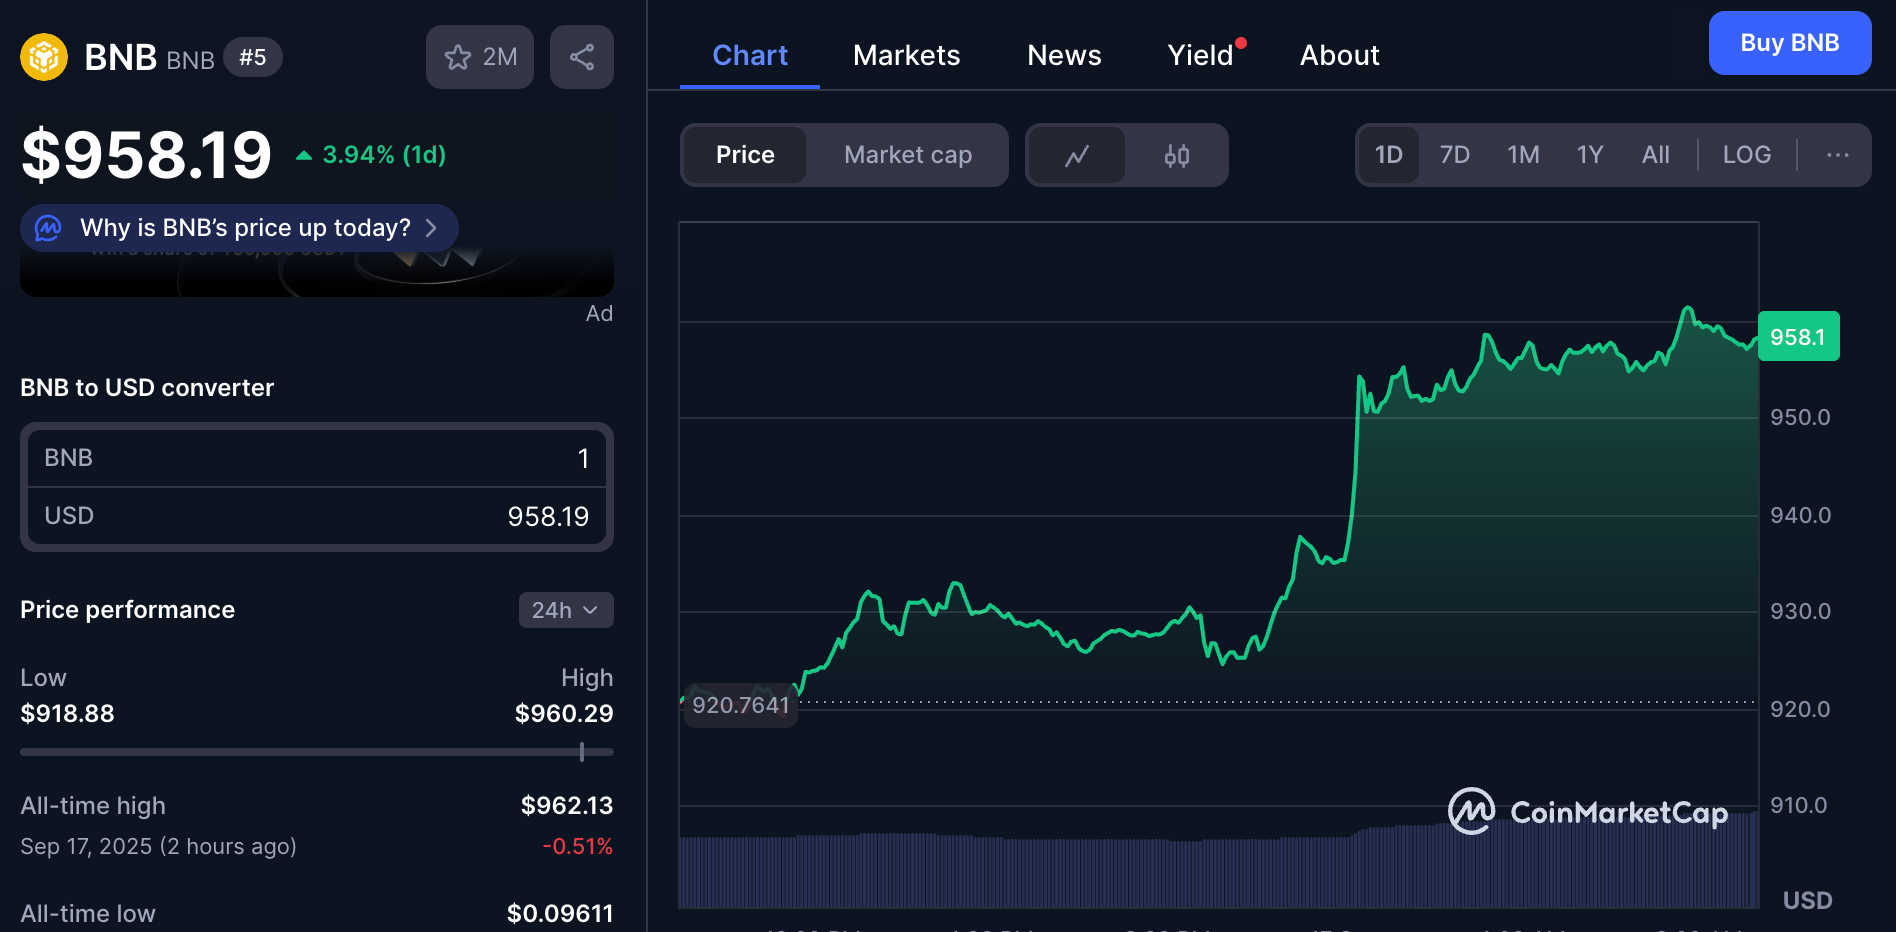Click the share icon button
The height and width of the screenshot is (932, 1896).
pos(582,57)
